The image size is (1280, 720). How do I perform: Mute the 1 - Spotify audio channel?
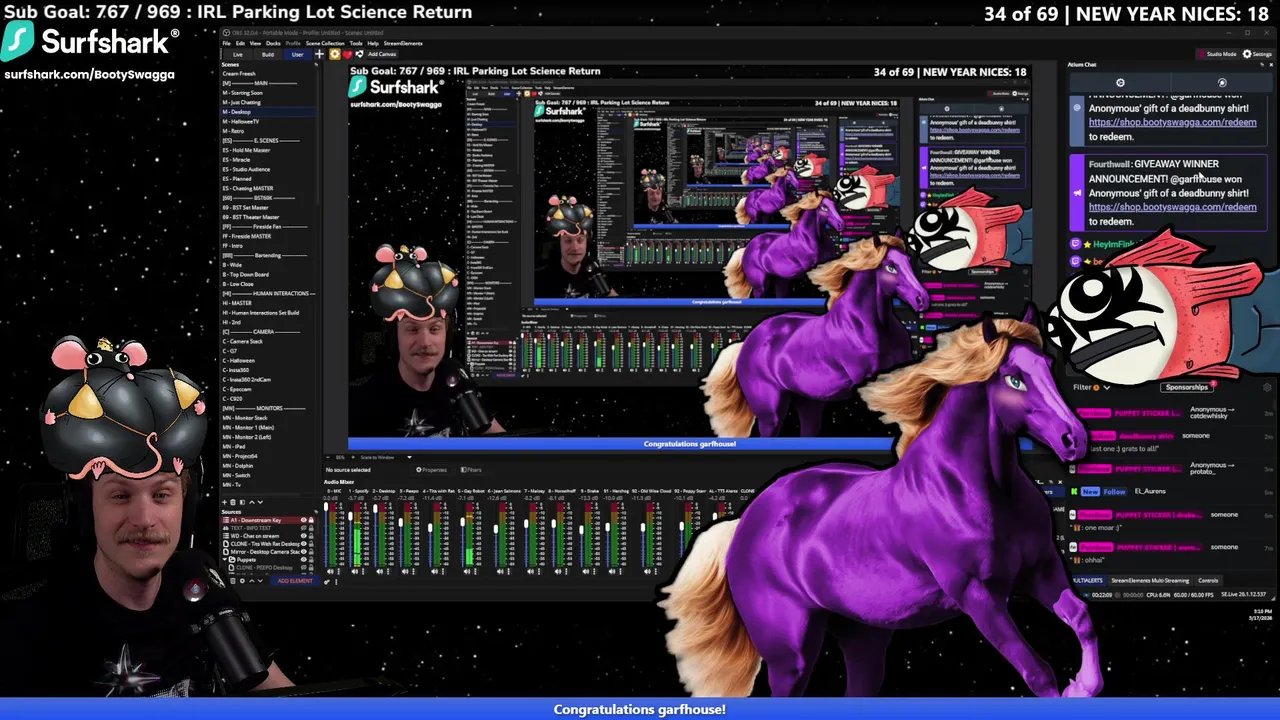coord(354,572)
